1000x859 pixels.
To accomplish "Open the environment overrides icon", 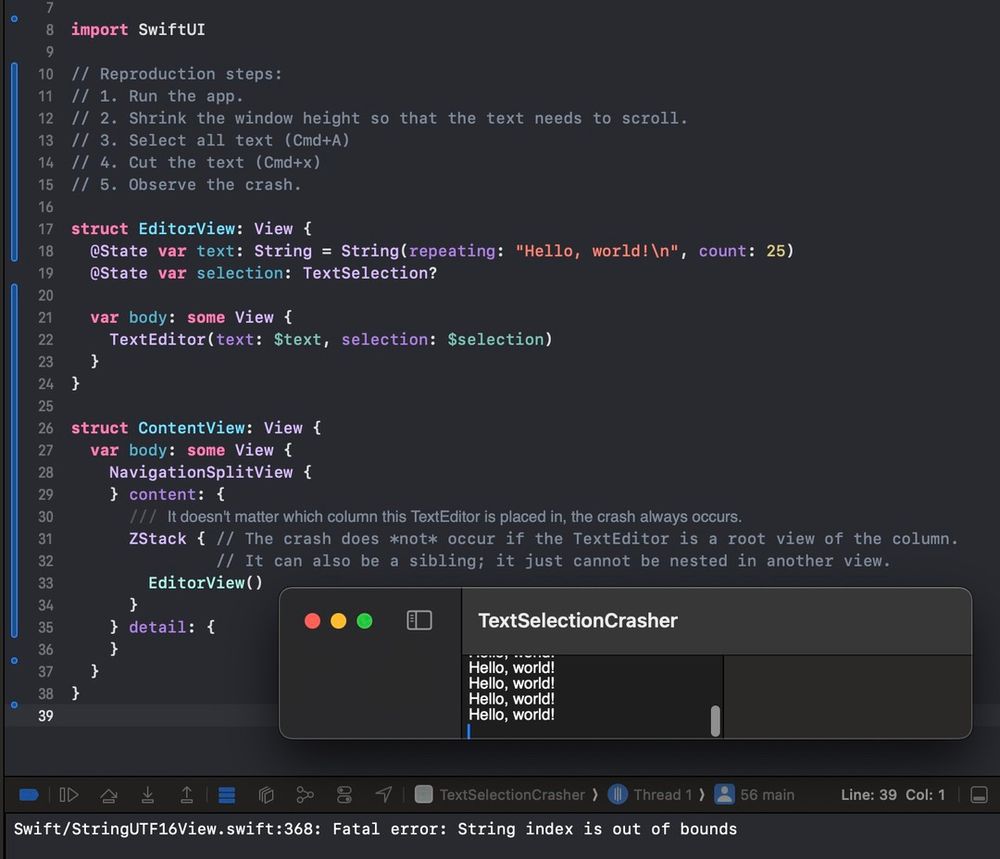I will click(x=344, y=795).
